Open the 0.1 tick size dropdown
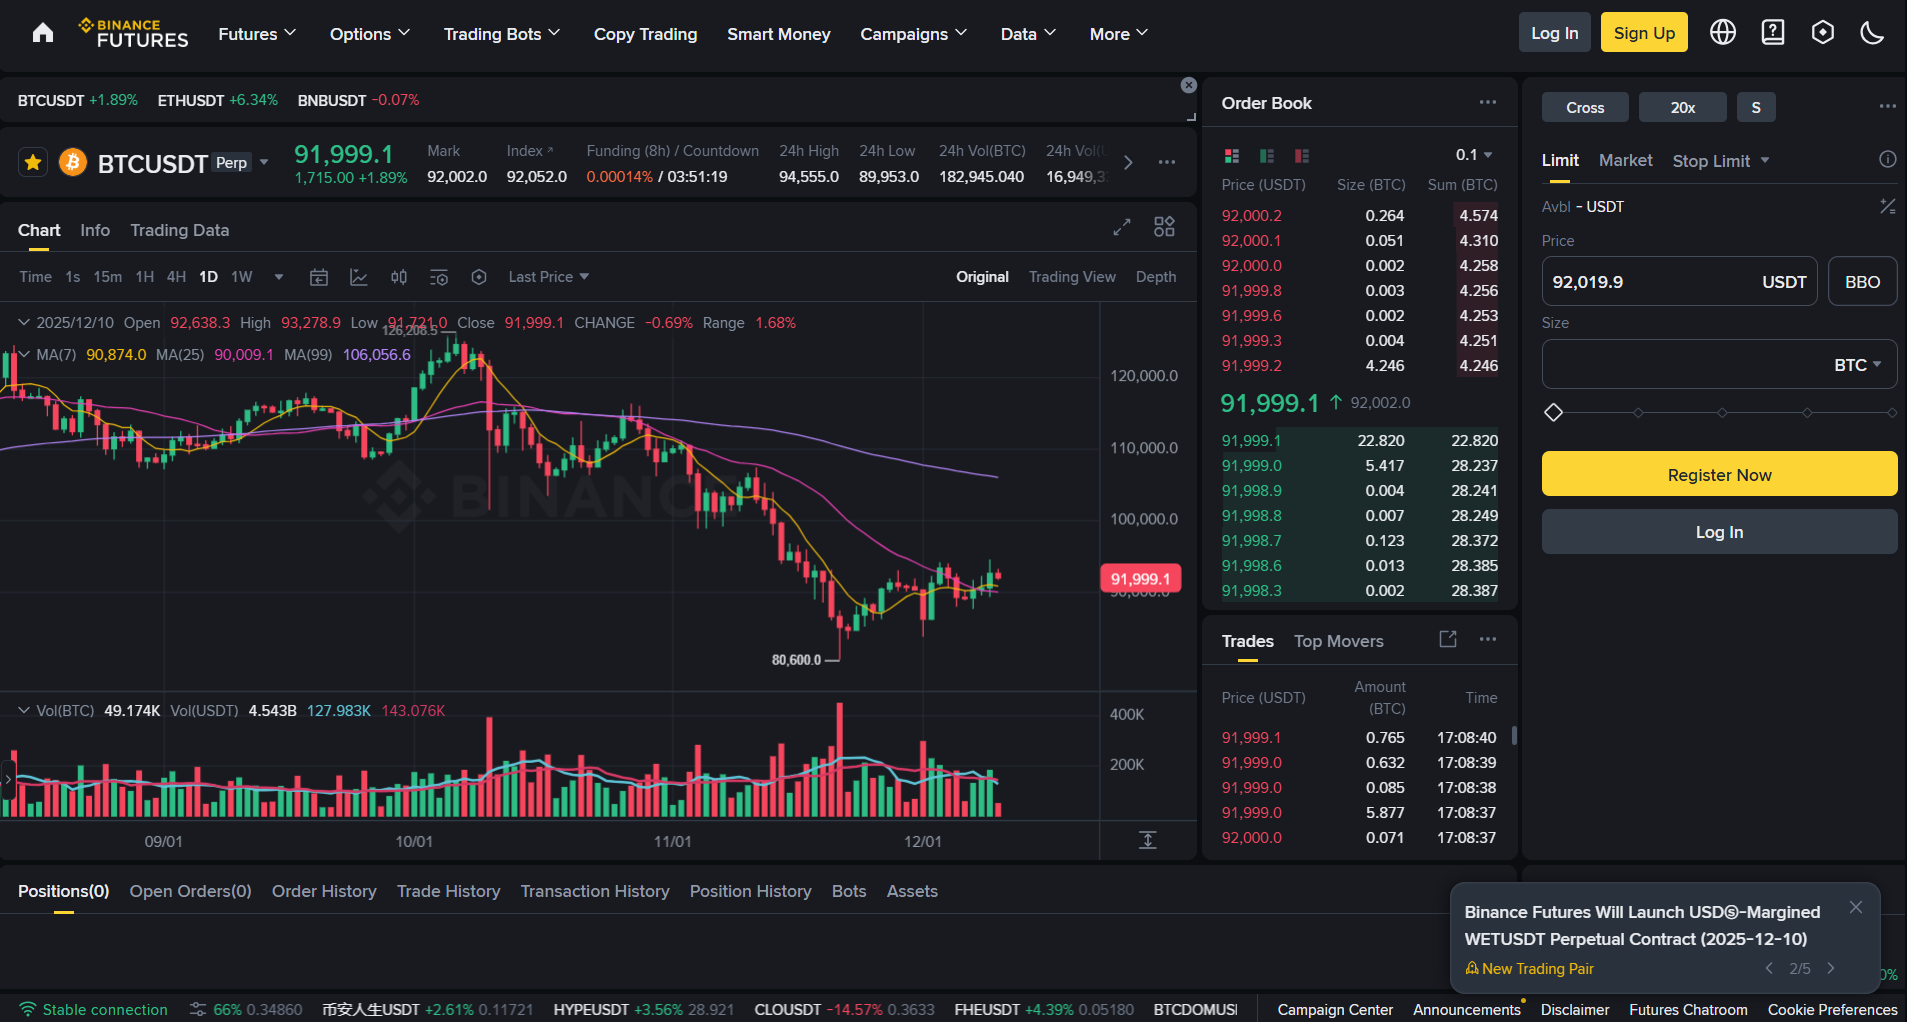Viewport: 1907px width, 1022px height. tap(1472, 155)
